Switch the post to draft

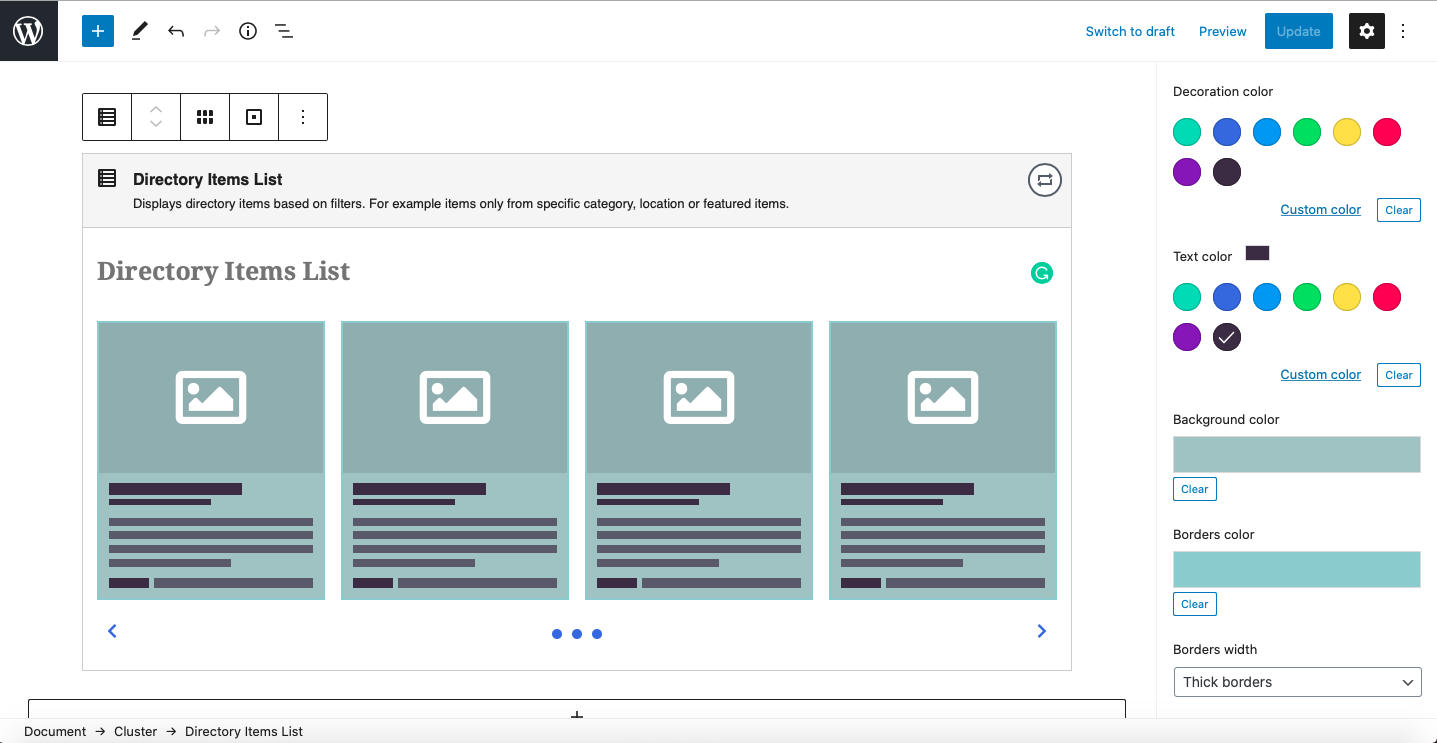[x=1130, y=31]
